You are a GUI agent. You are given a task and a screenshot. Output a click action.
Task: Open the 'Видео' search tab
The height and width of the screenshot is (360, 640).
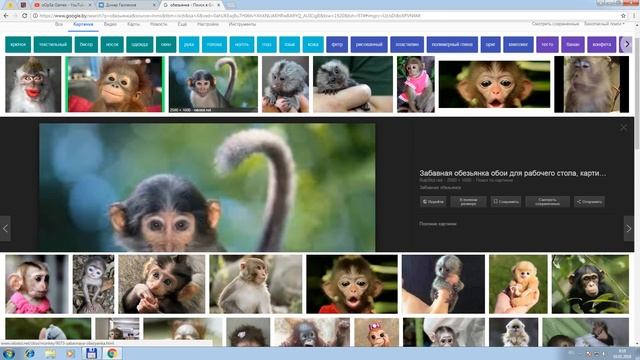(110, 24)
